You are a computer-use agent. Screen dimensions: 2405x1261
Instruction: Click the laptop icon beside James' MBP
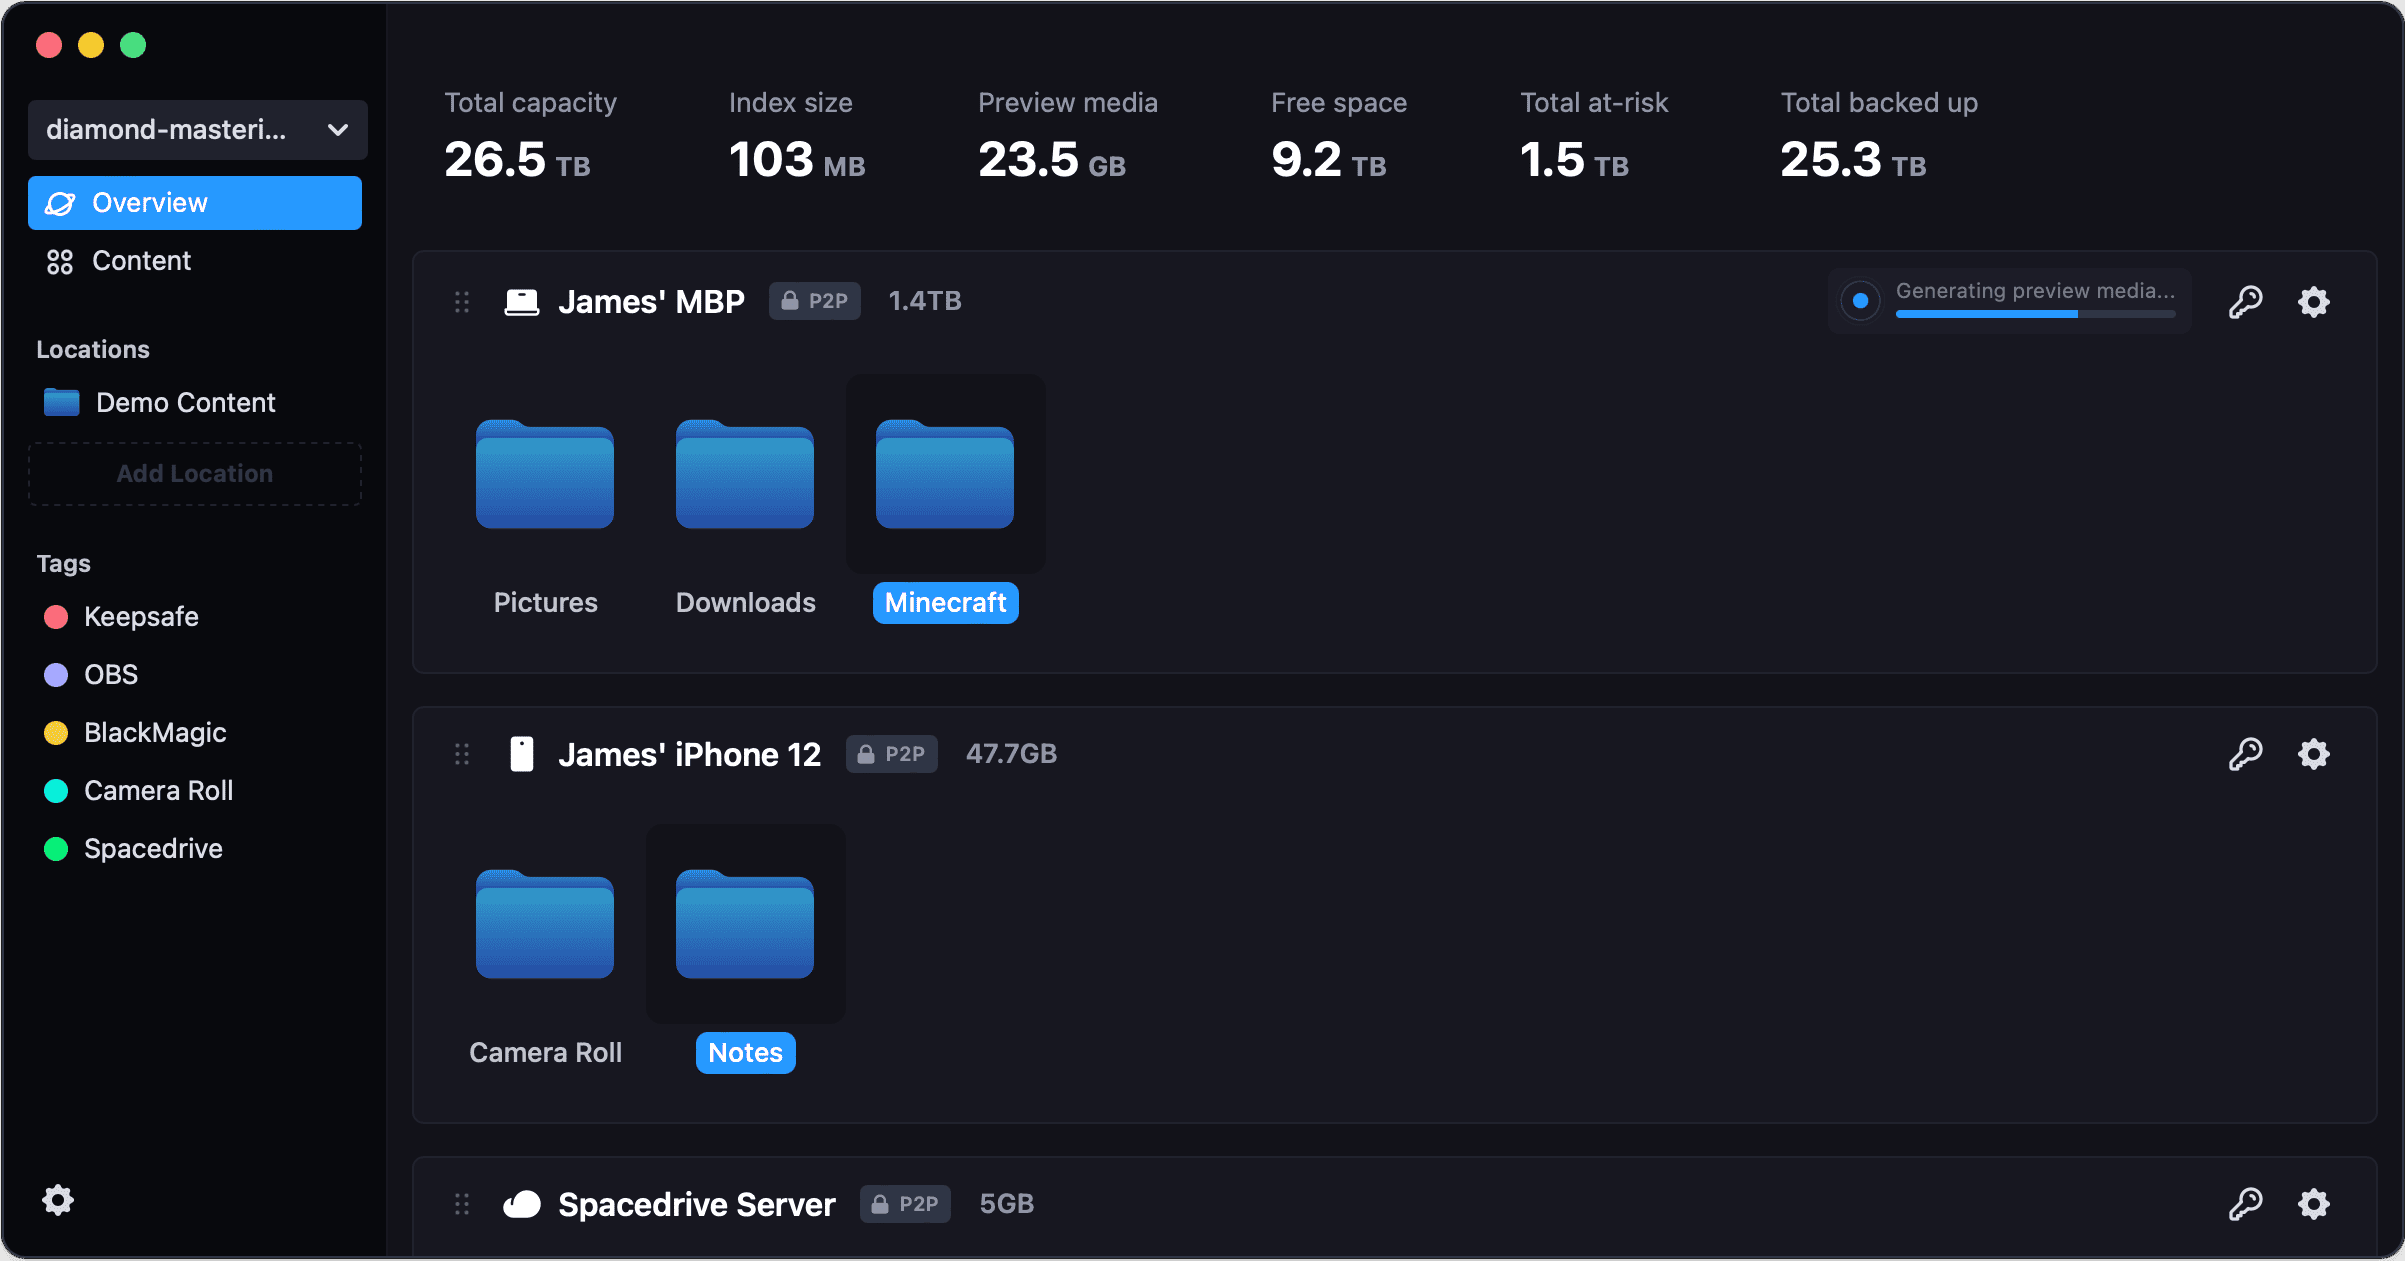pos(521,301)
